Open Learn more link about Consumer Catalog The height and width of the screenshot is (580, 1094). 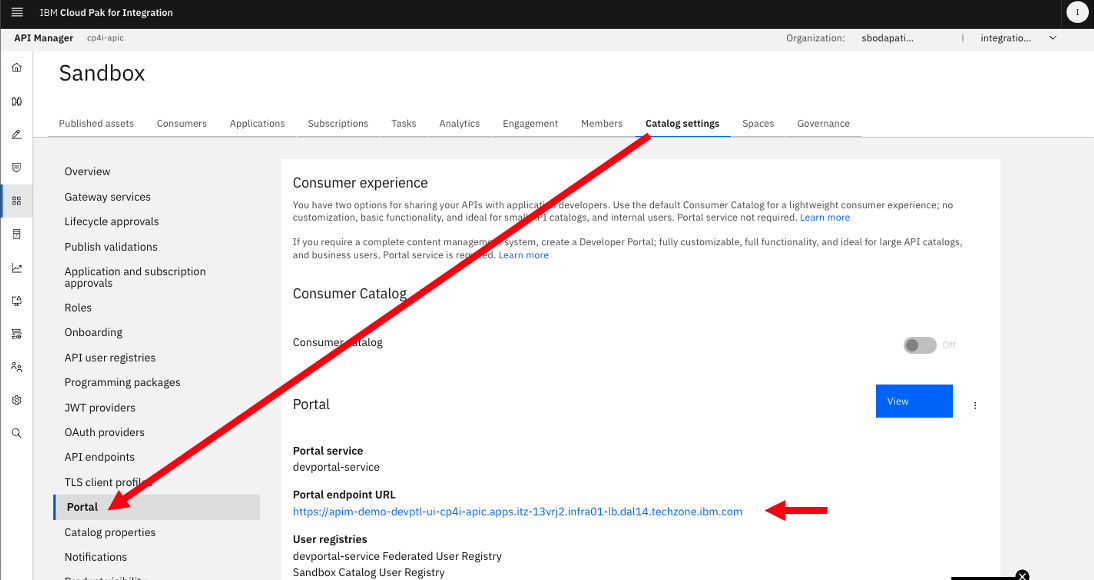point(825,218)
